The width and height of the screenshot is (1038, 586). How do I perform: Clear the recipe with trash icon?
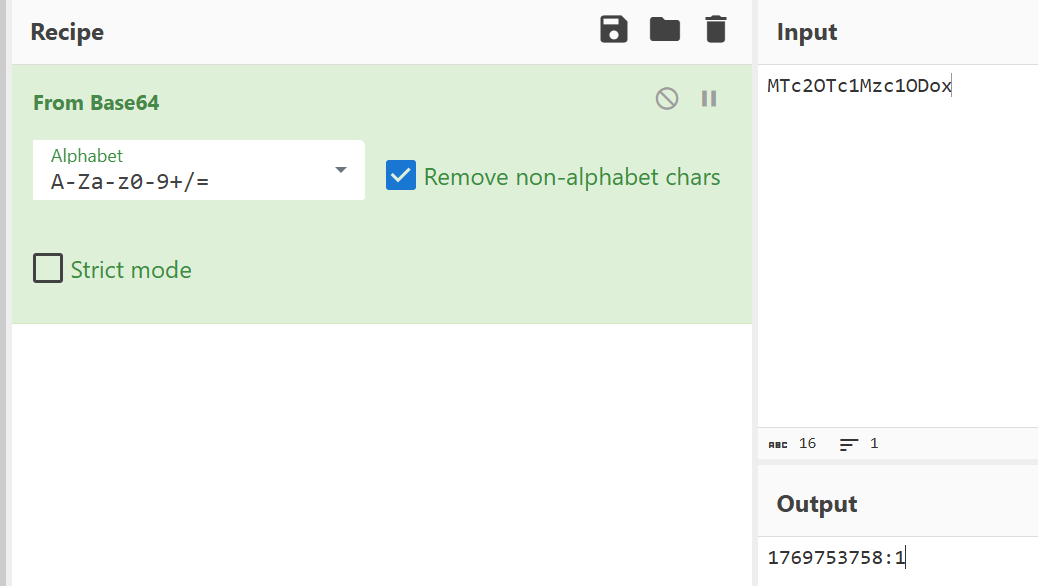point(716,30)
